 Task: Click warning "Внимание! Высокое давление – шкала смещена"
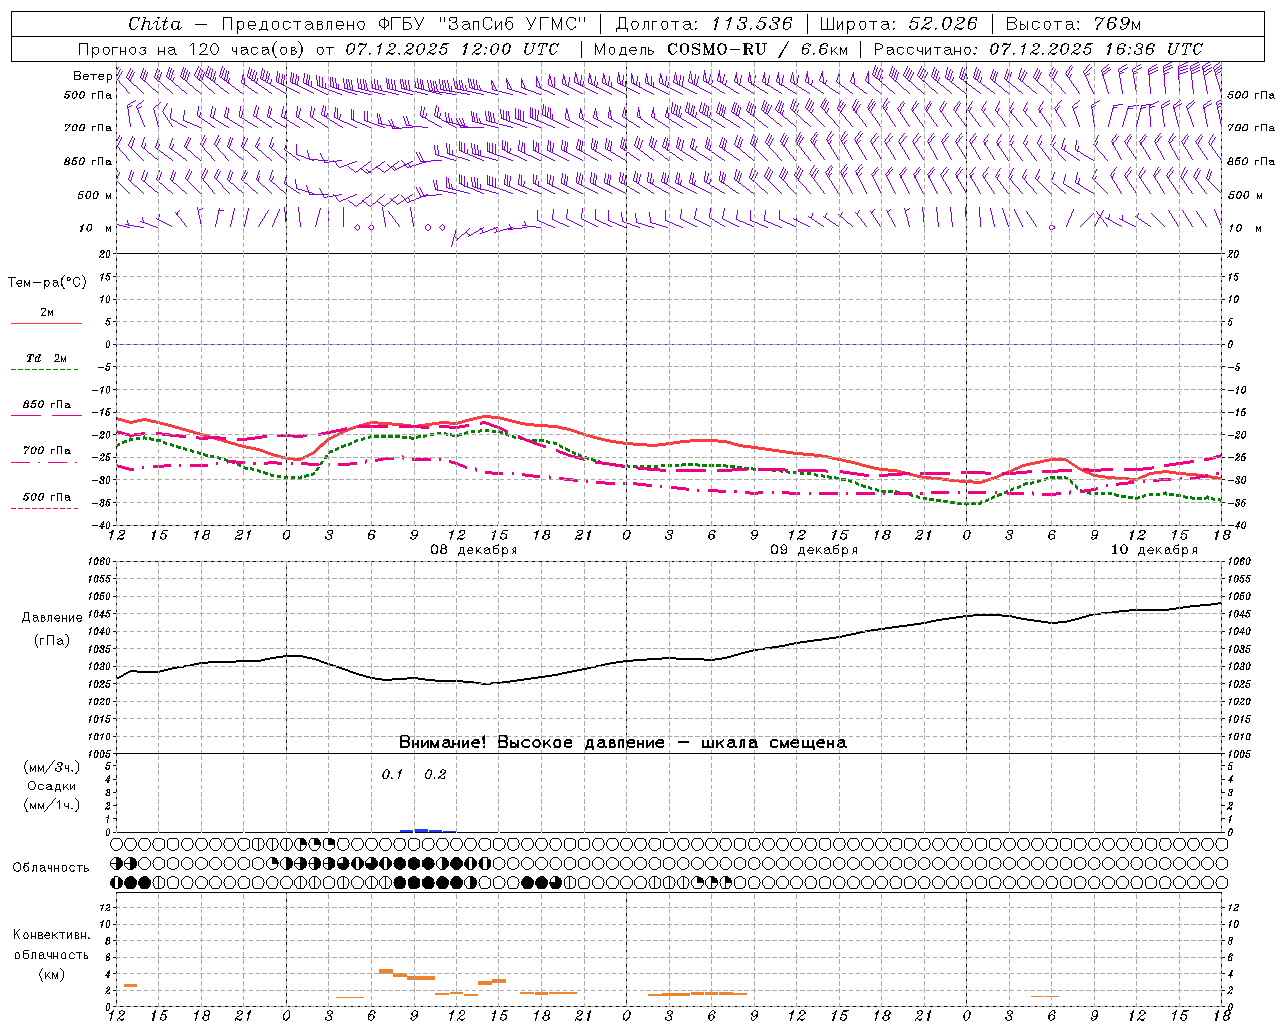(x=622, y=743)
